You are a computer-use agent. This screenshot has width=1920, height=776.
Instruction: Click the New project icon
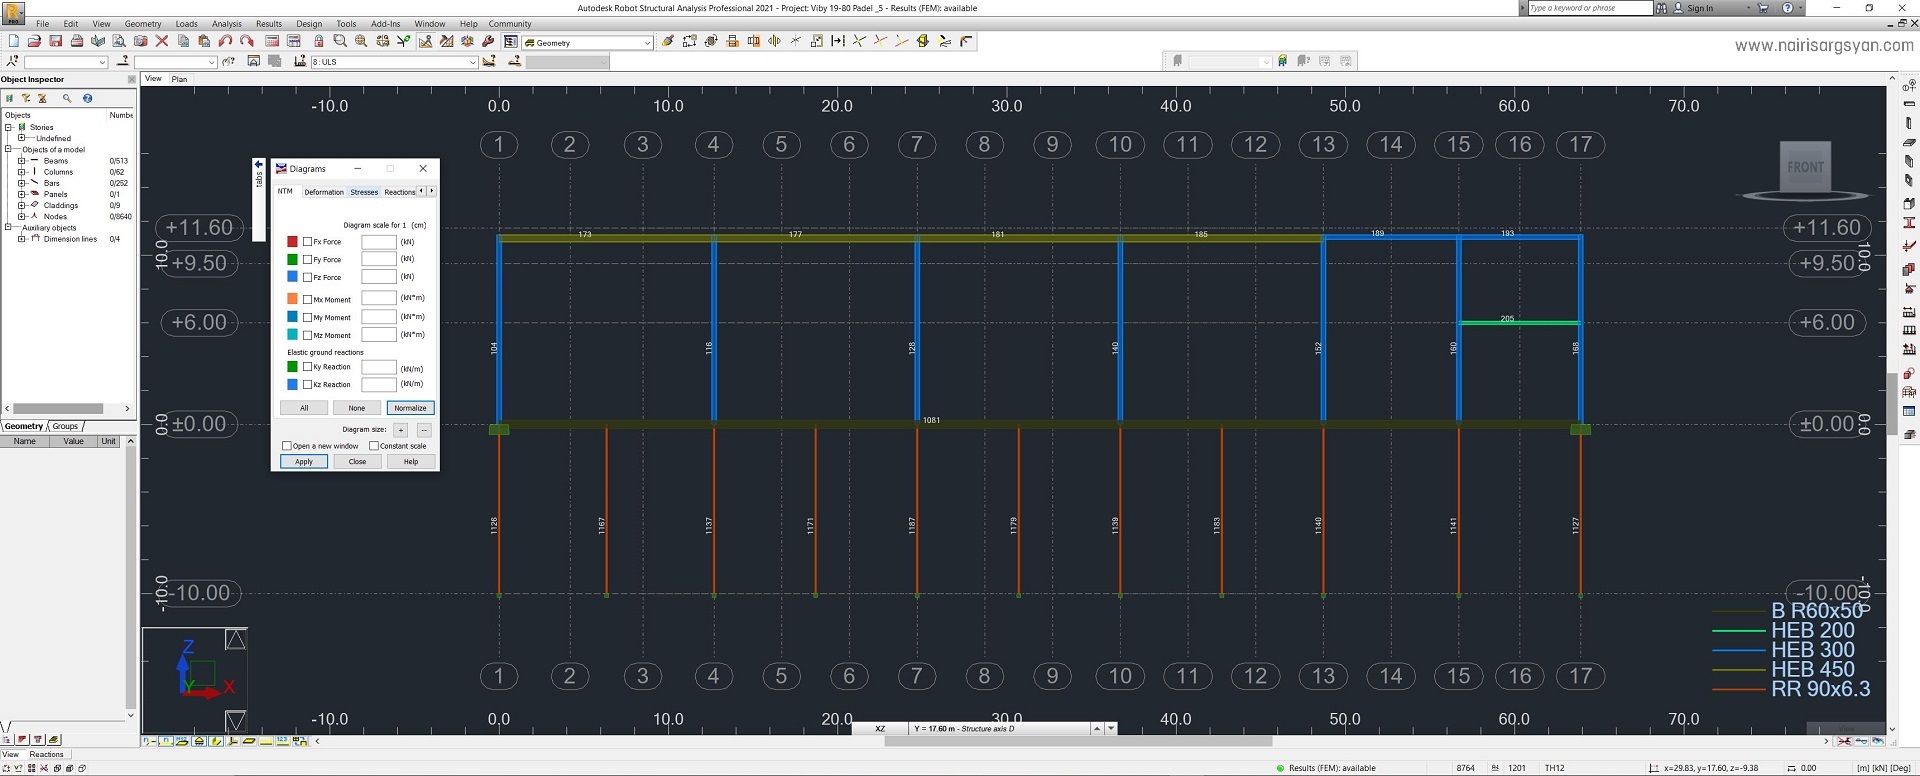click(x=13, y=42)
